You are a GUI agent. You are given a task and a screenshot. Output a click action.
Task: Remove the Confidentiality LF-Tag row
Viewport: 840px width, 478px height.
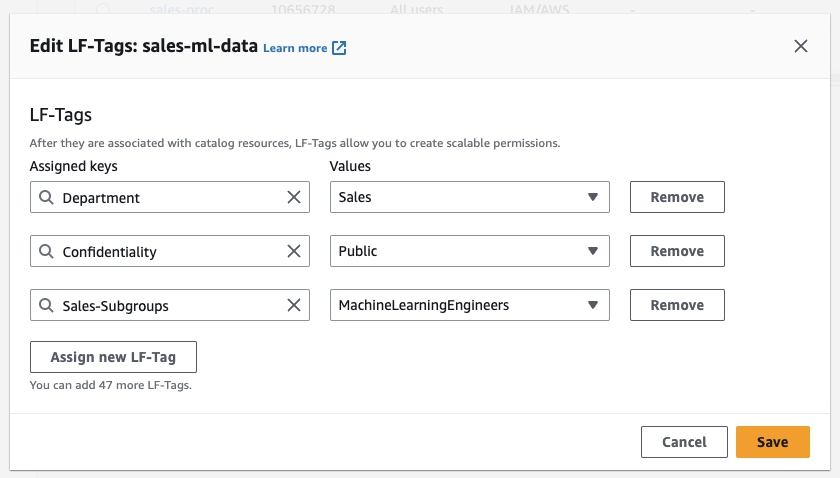pos(677,252)
